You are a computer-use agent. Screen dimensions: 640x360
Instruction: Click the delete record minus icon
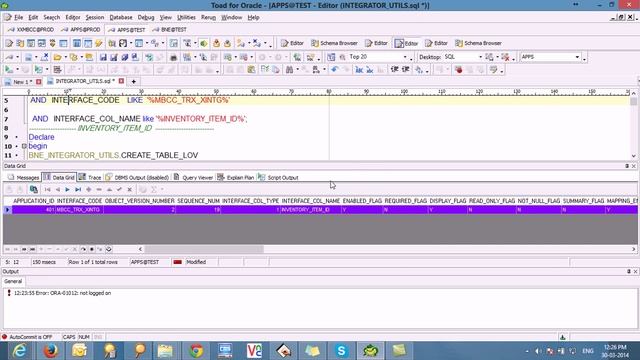[99, 189]
